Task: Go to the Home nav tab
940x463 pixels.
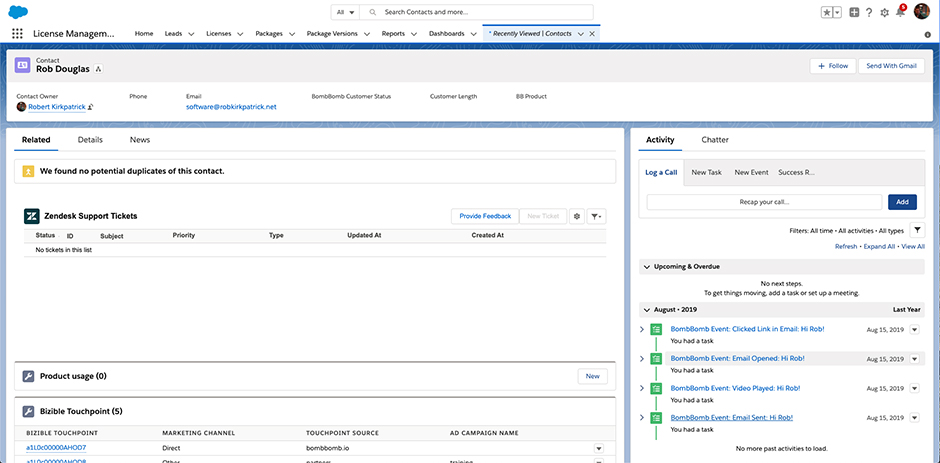Action: [x=144, y=34]
